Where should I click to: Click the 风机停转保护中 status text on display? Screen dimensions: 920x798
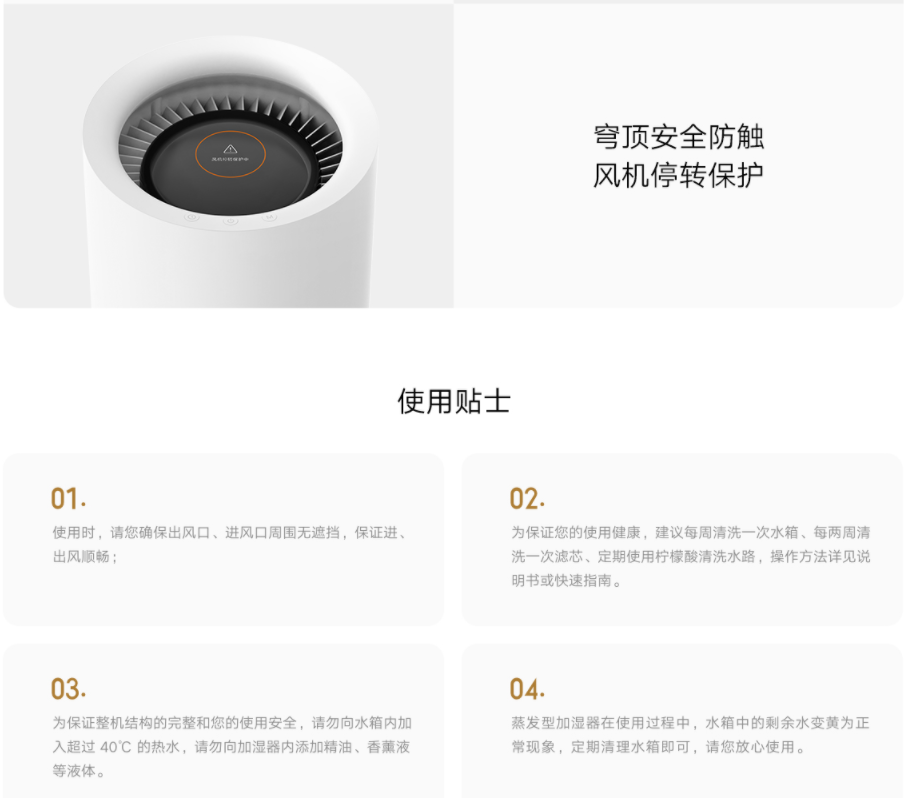(x=230, y=160)
